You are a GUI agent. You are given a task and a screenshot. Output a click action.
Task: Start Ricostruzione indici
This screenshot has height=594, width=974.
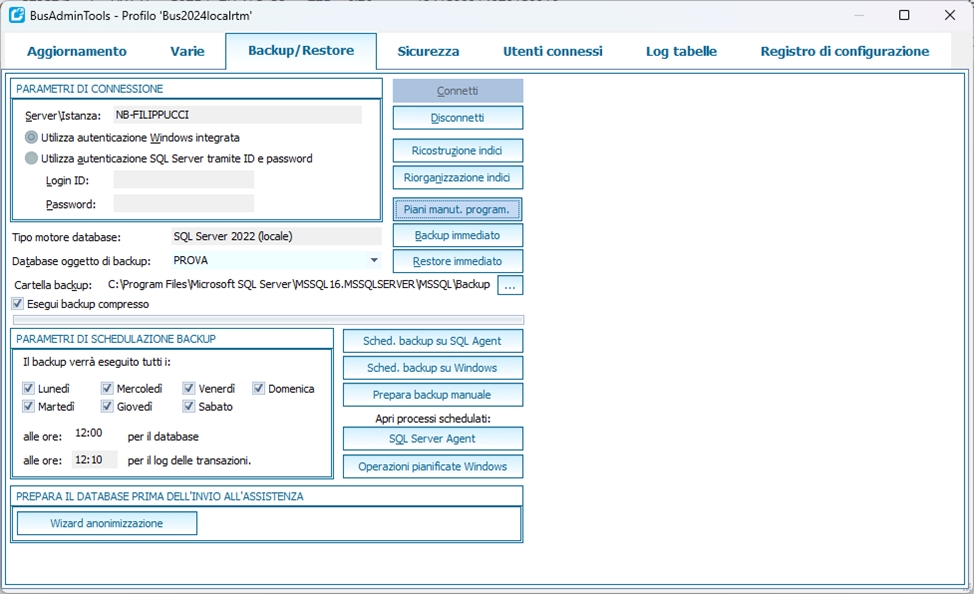point(458,150)
